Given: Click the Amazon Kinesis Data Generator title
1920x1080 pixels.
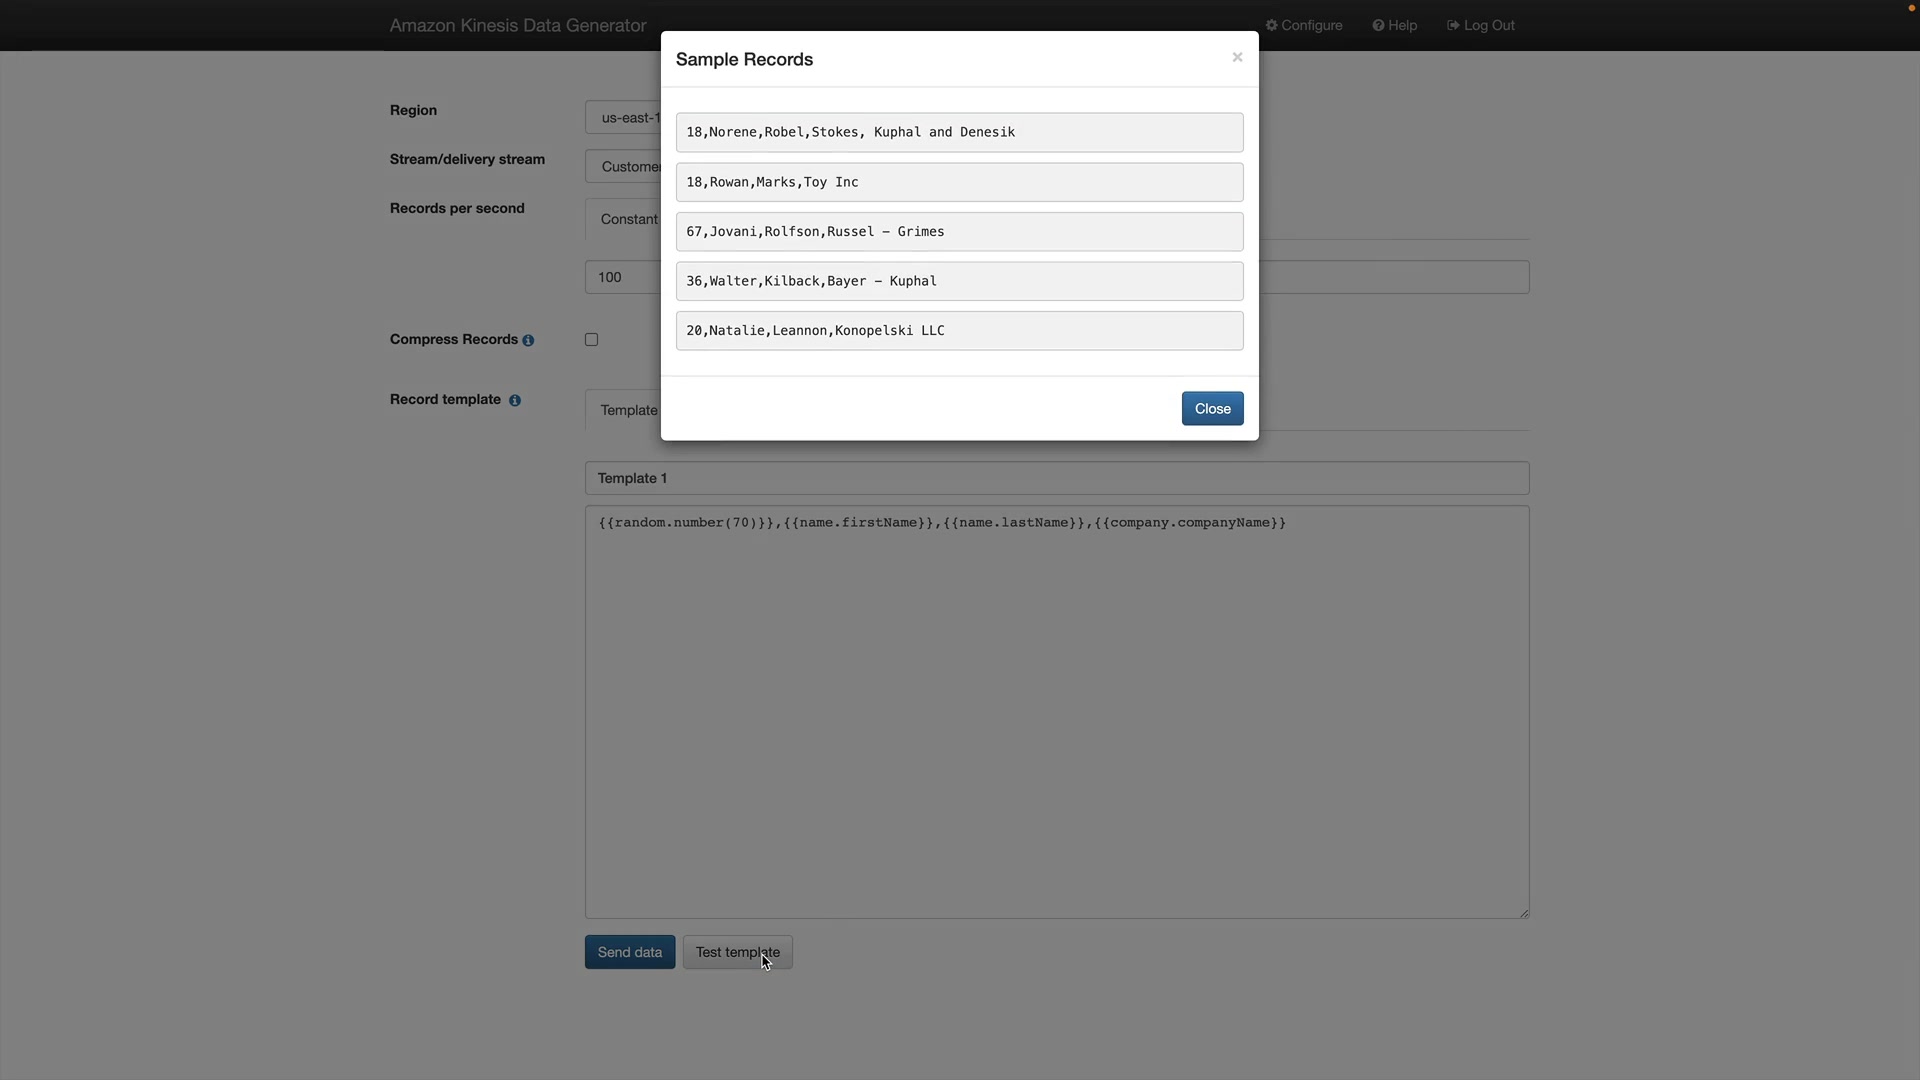Looking at the screenshot, I should point(517,26).
